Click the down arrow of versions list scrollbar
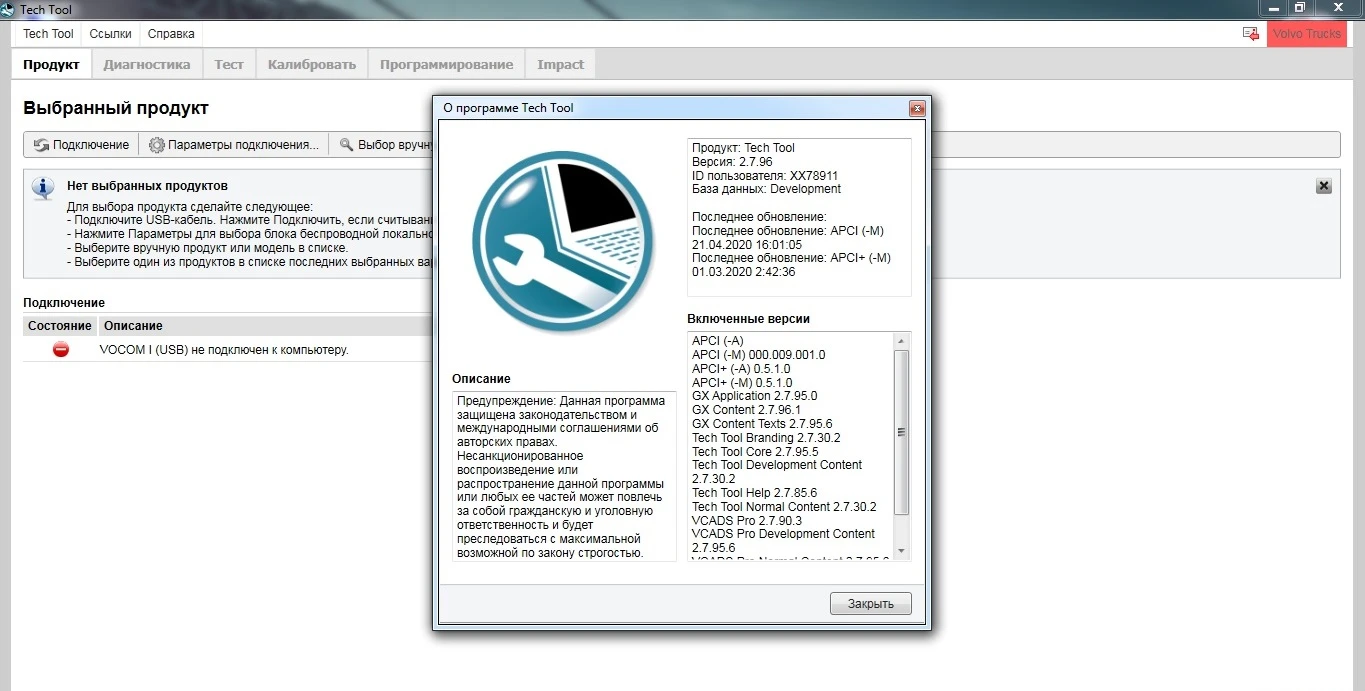Viewport: 1365px width, 691px height. [x=902, y=551]
